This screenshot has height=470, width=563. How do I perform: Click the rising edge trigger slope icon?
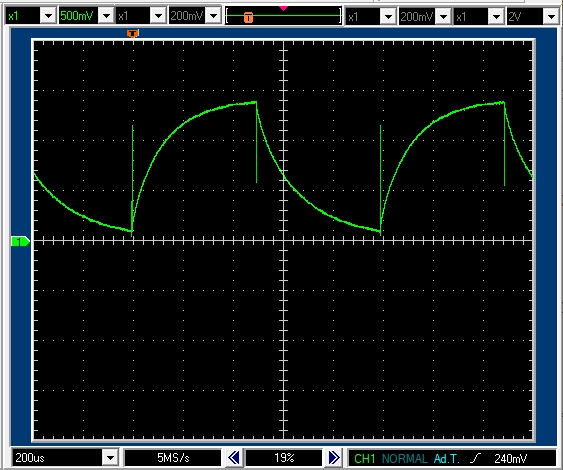(x=475, y=458)
